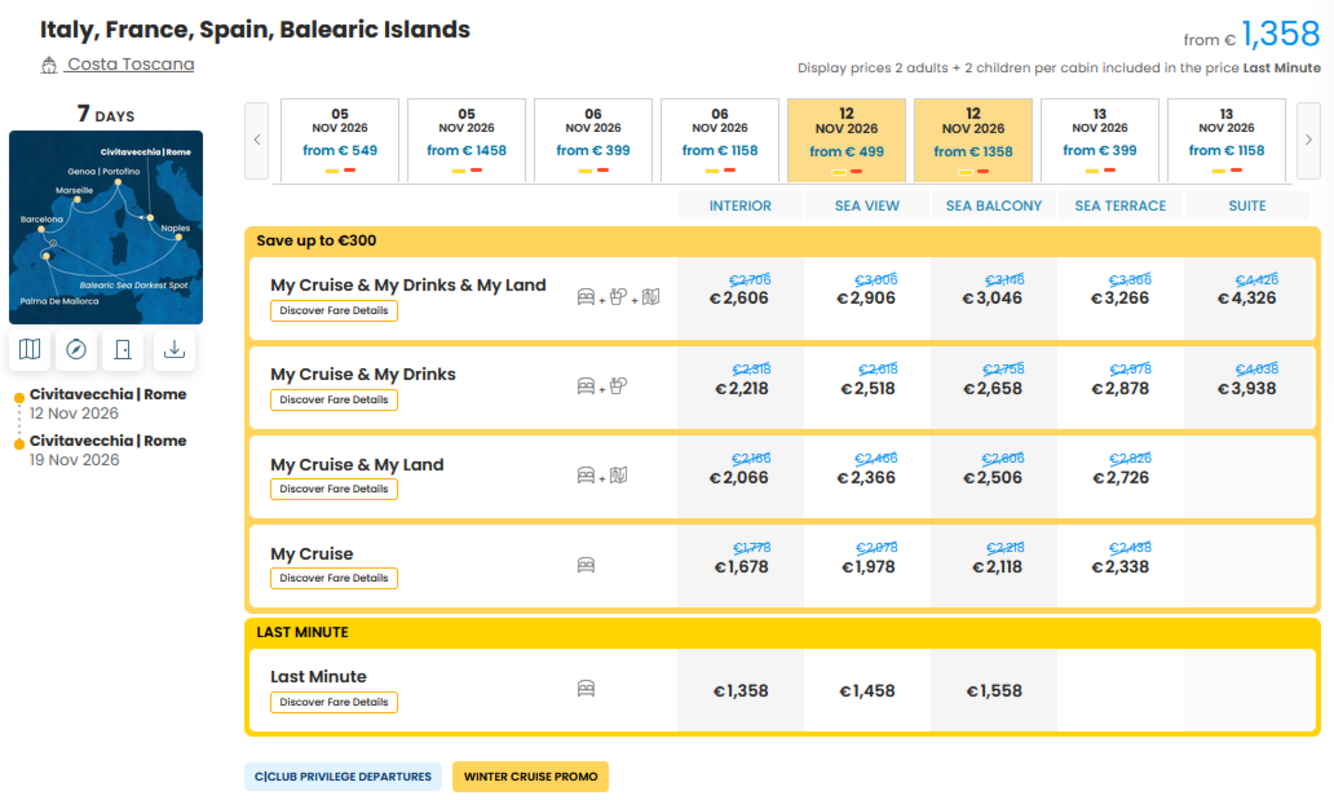Viewport: 1334px width, 800px height.
Task: Choose the €4,326 Suite price
Action: [x=1247, y=298]
